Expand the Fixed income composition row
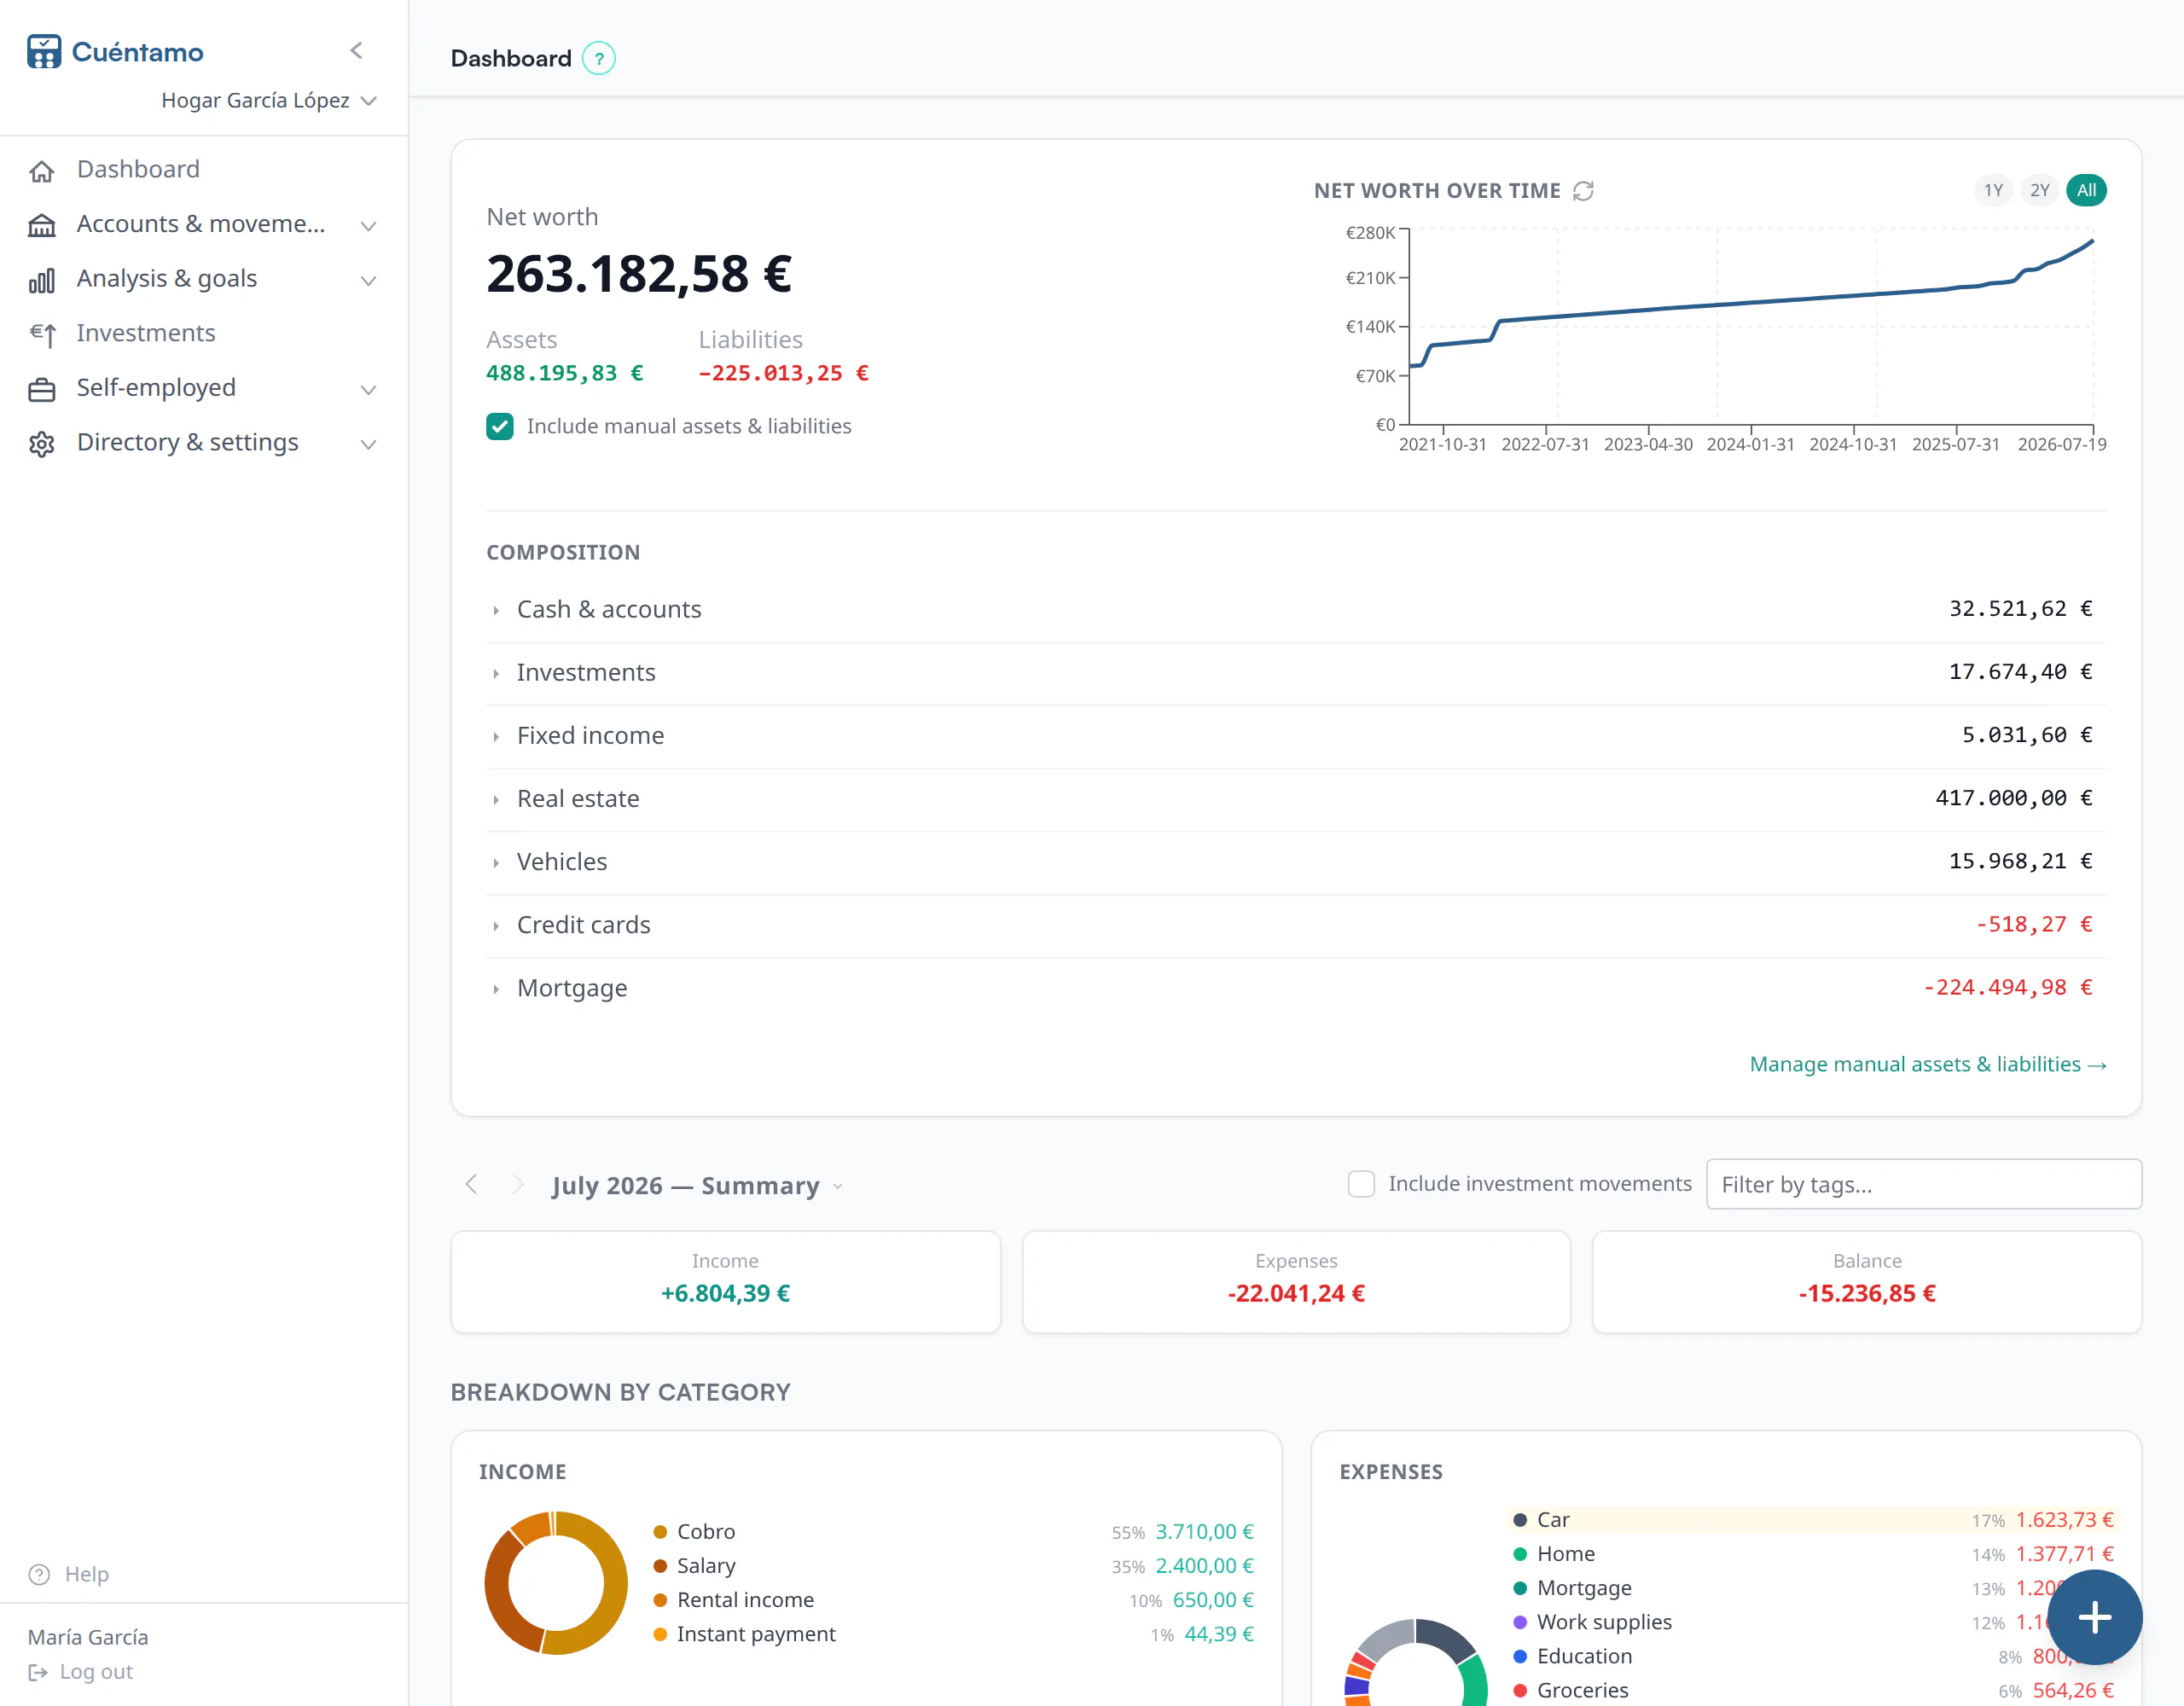The image size is (2184, 1706). tap(1296, 735)
